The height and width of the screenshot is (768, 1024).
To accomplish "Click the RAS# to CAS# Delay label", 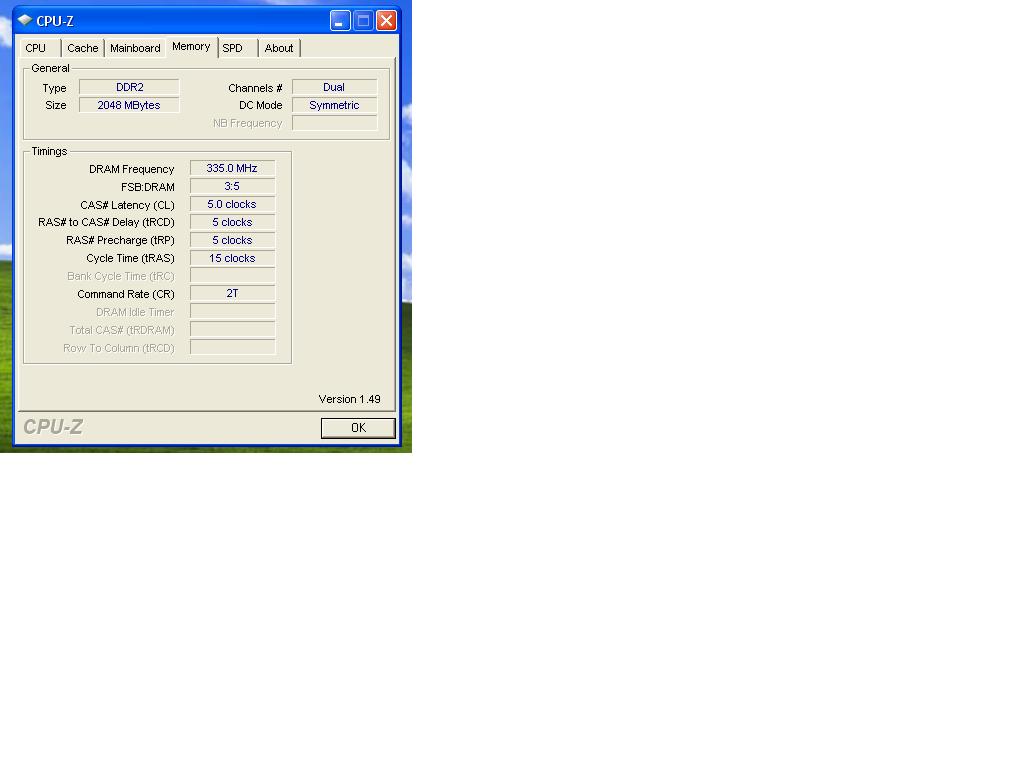I will pyautogui.click(x=106, y=223).
